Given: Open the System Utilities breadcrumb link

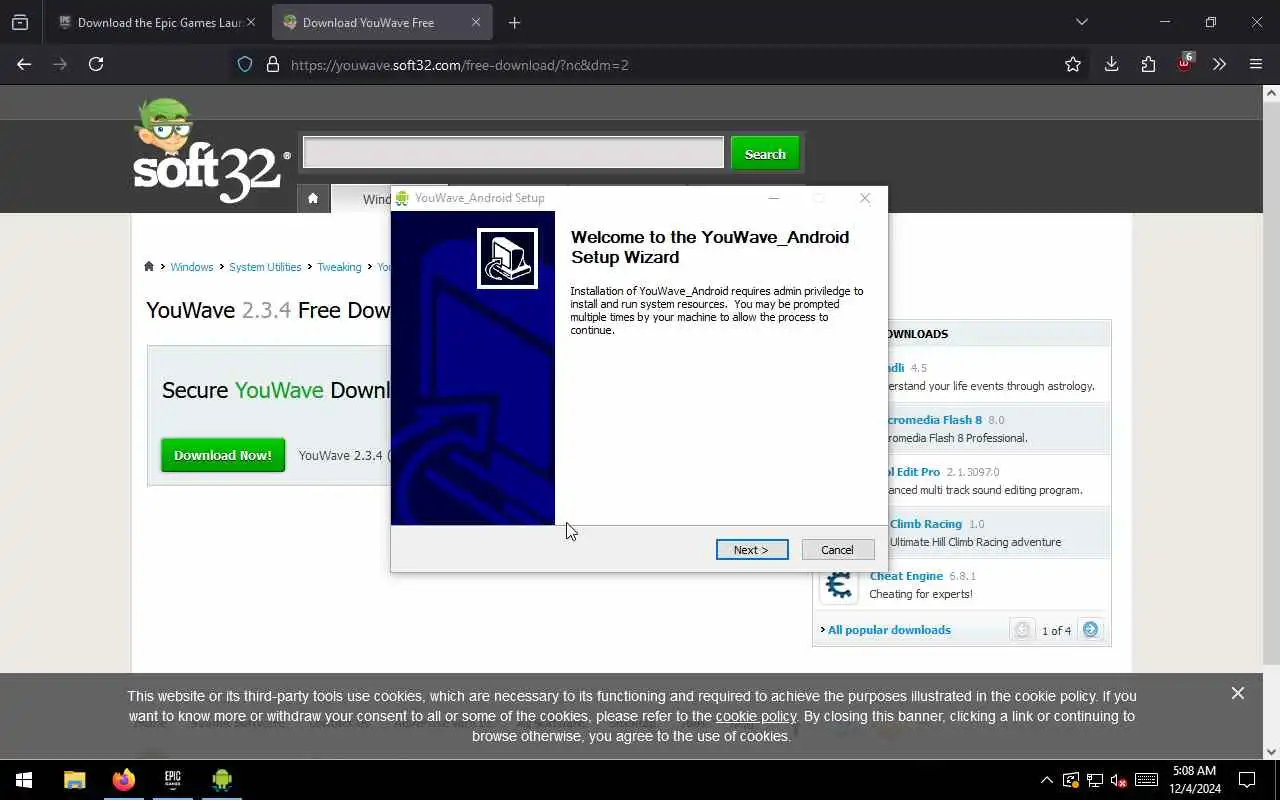Looking at the screenshot, I should (265, 267).
